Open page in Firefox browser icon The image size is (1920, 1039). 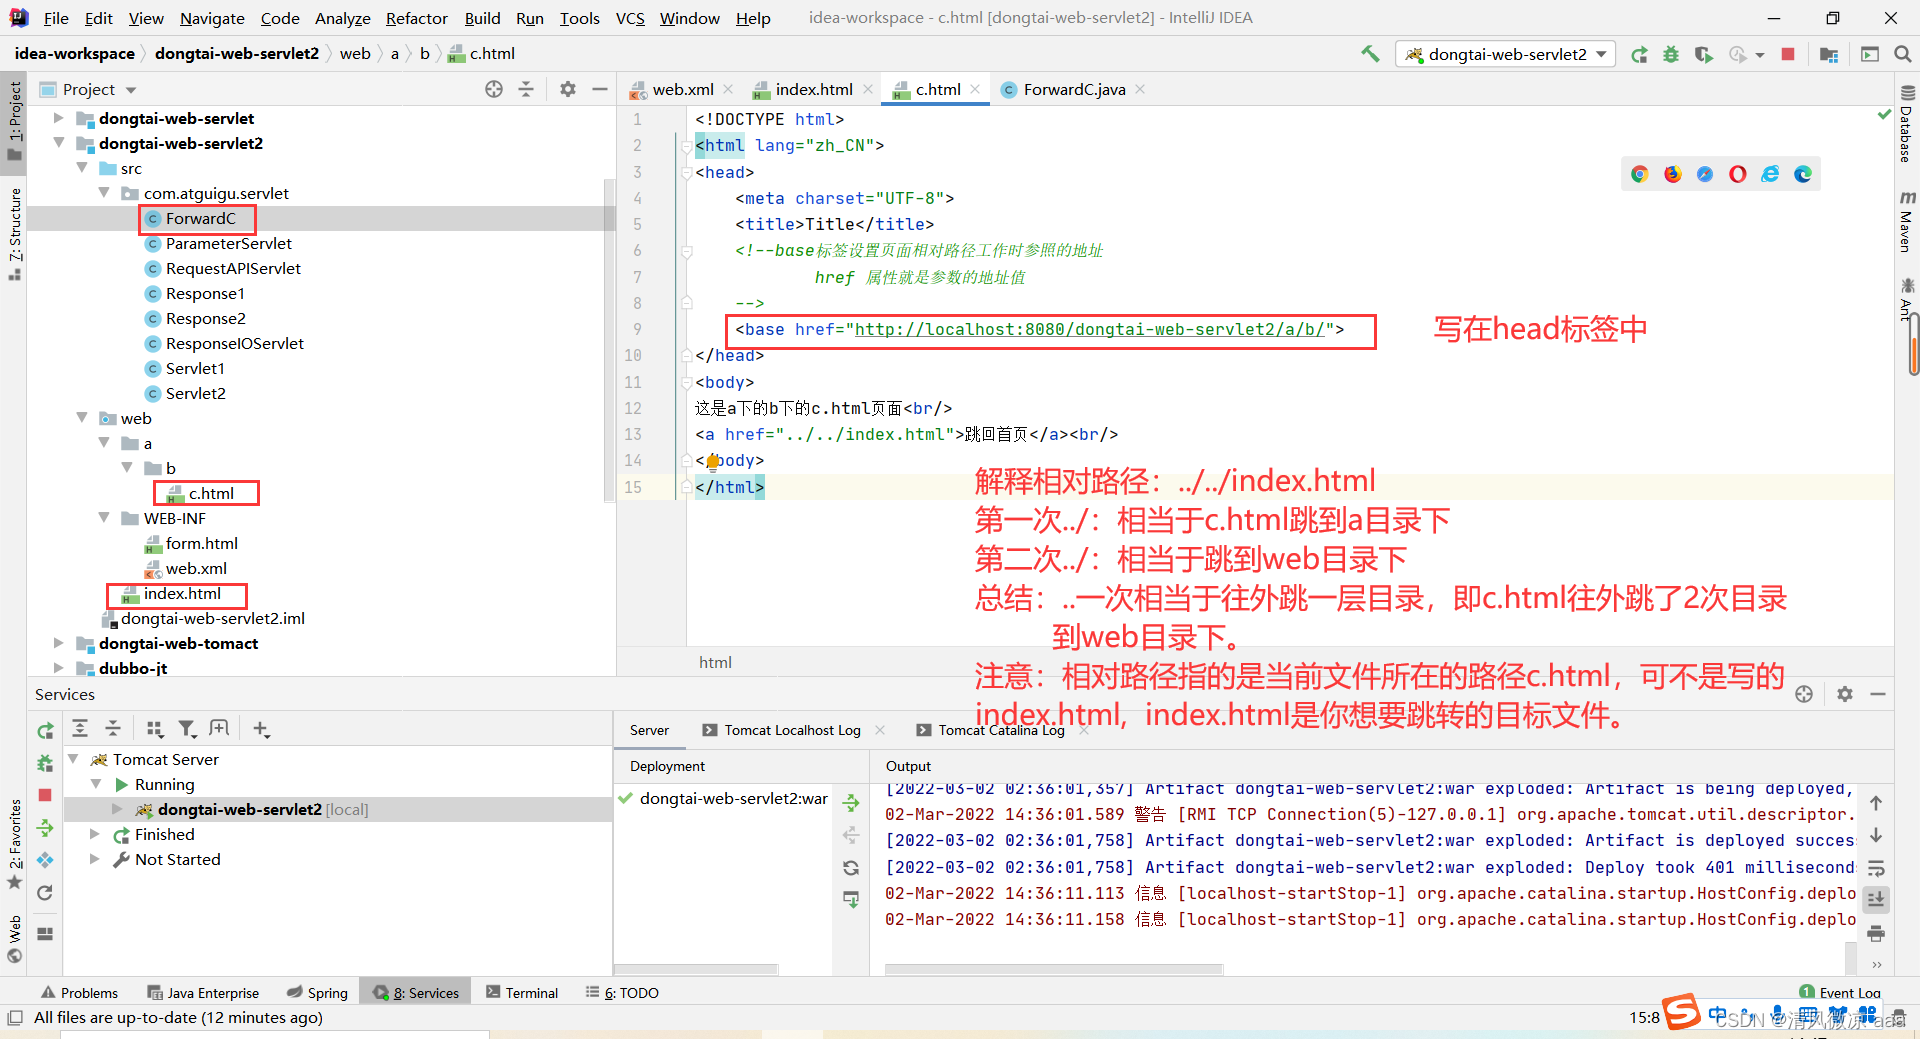[x=1672, y=174]
